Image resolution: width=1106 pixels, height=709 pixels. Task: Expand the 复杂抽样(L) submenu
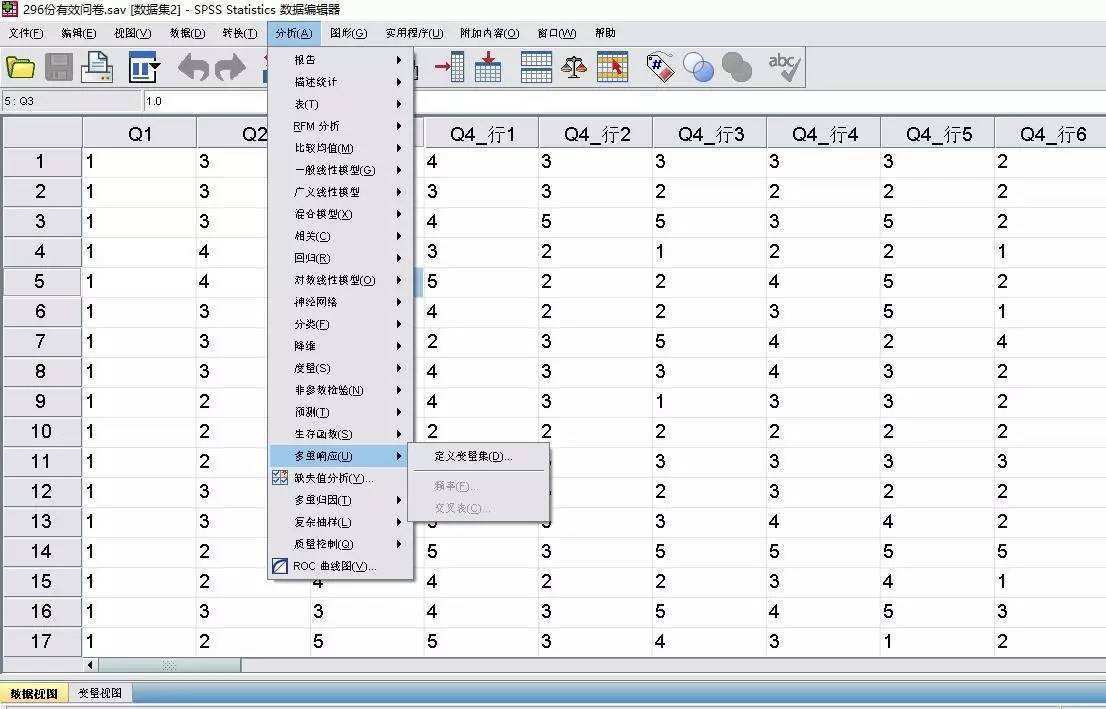pos(340,522)
